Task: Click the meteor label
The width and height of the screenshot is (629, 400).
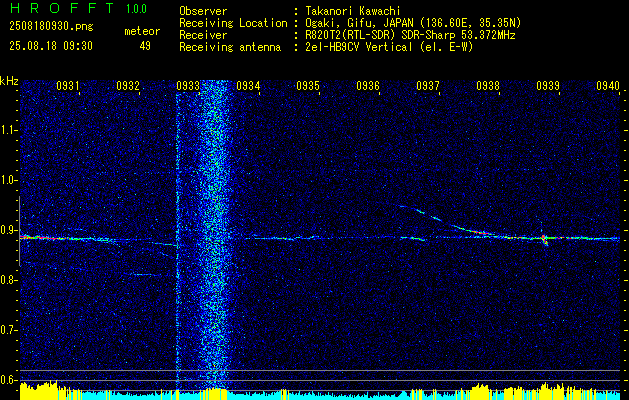Action: tap(142, 31)
